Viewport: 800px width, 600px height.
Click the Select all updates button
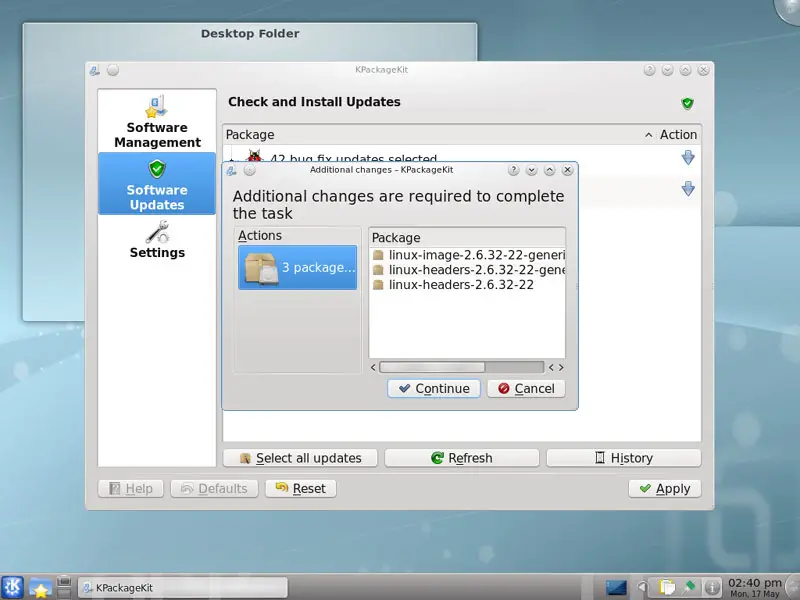pos(300,458)
